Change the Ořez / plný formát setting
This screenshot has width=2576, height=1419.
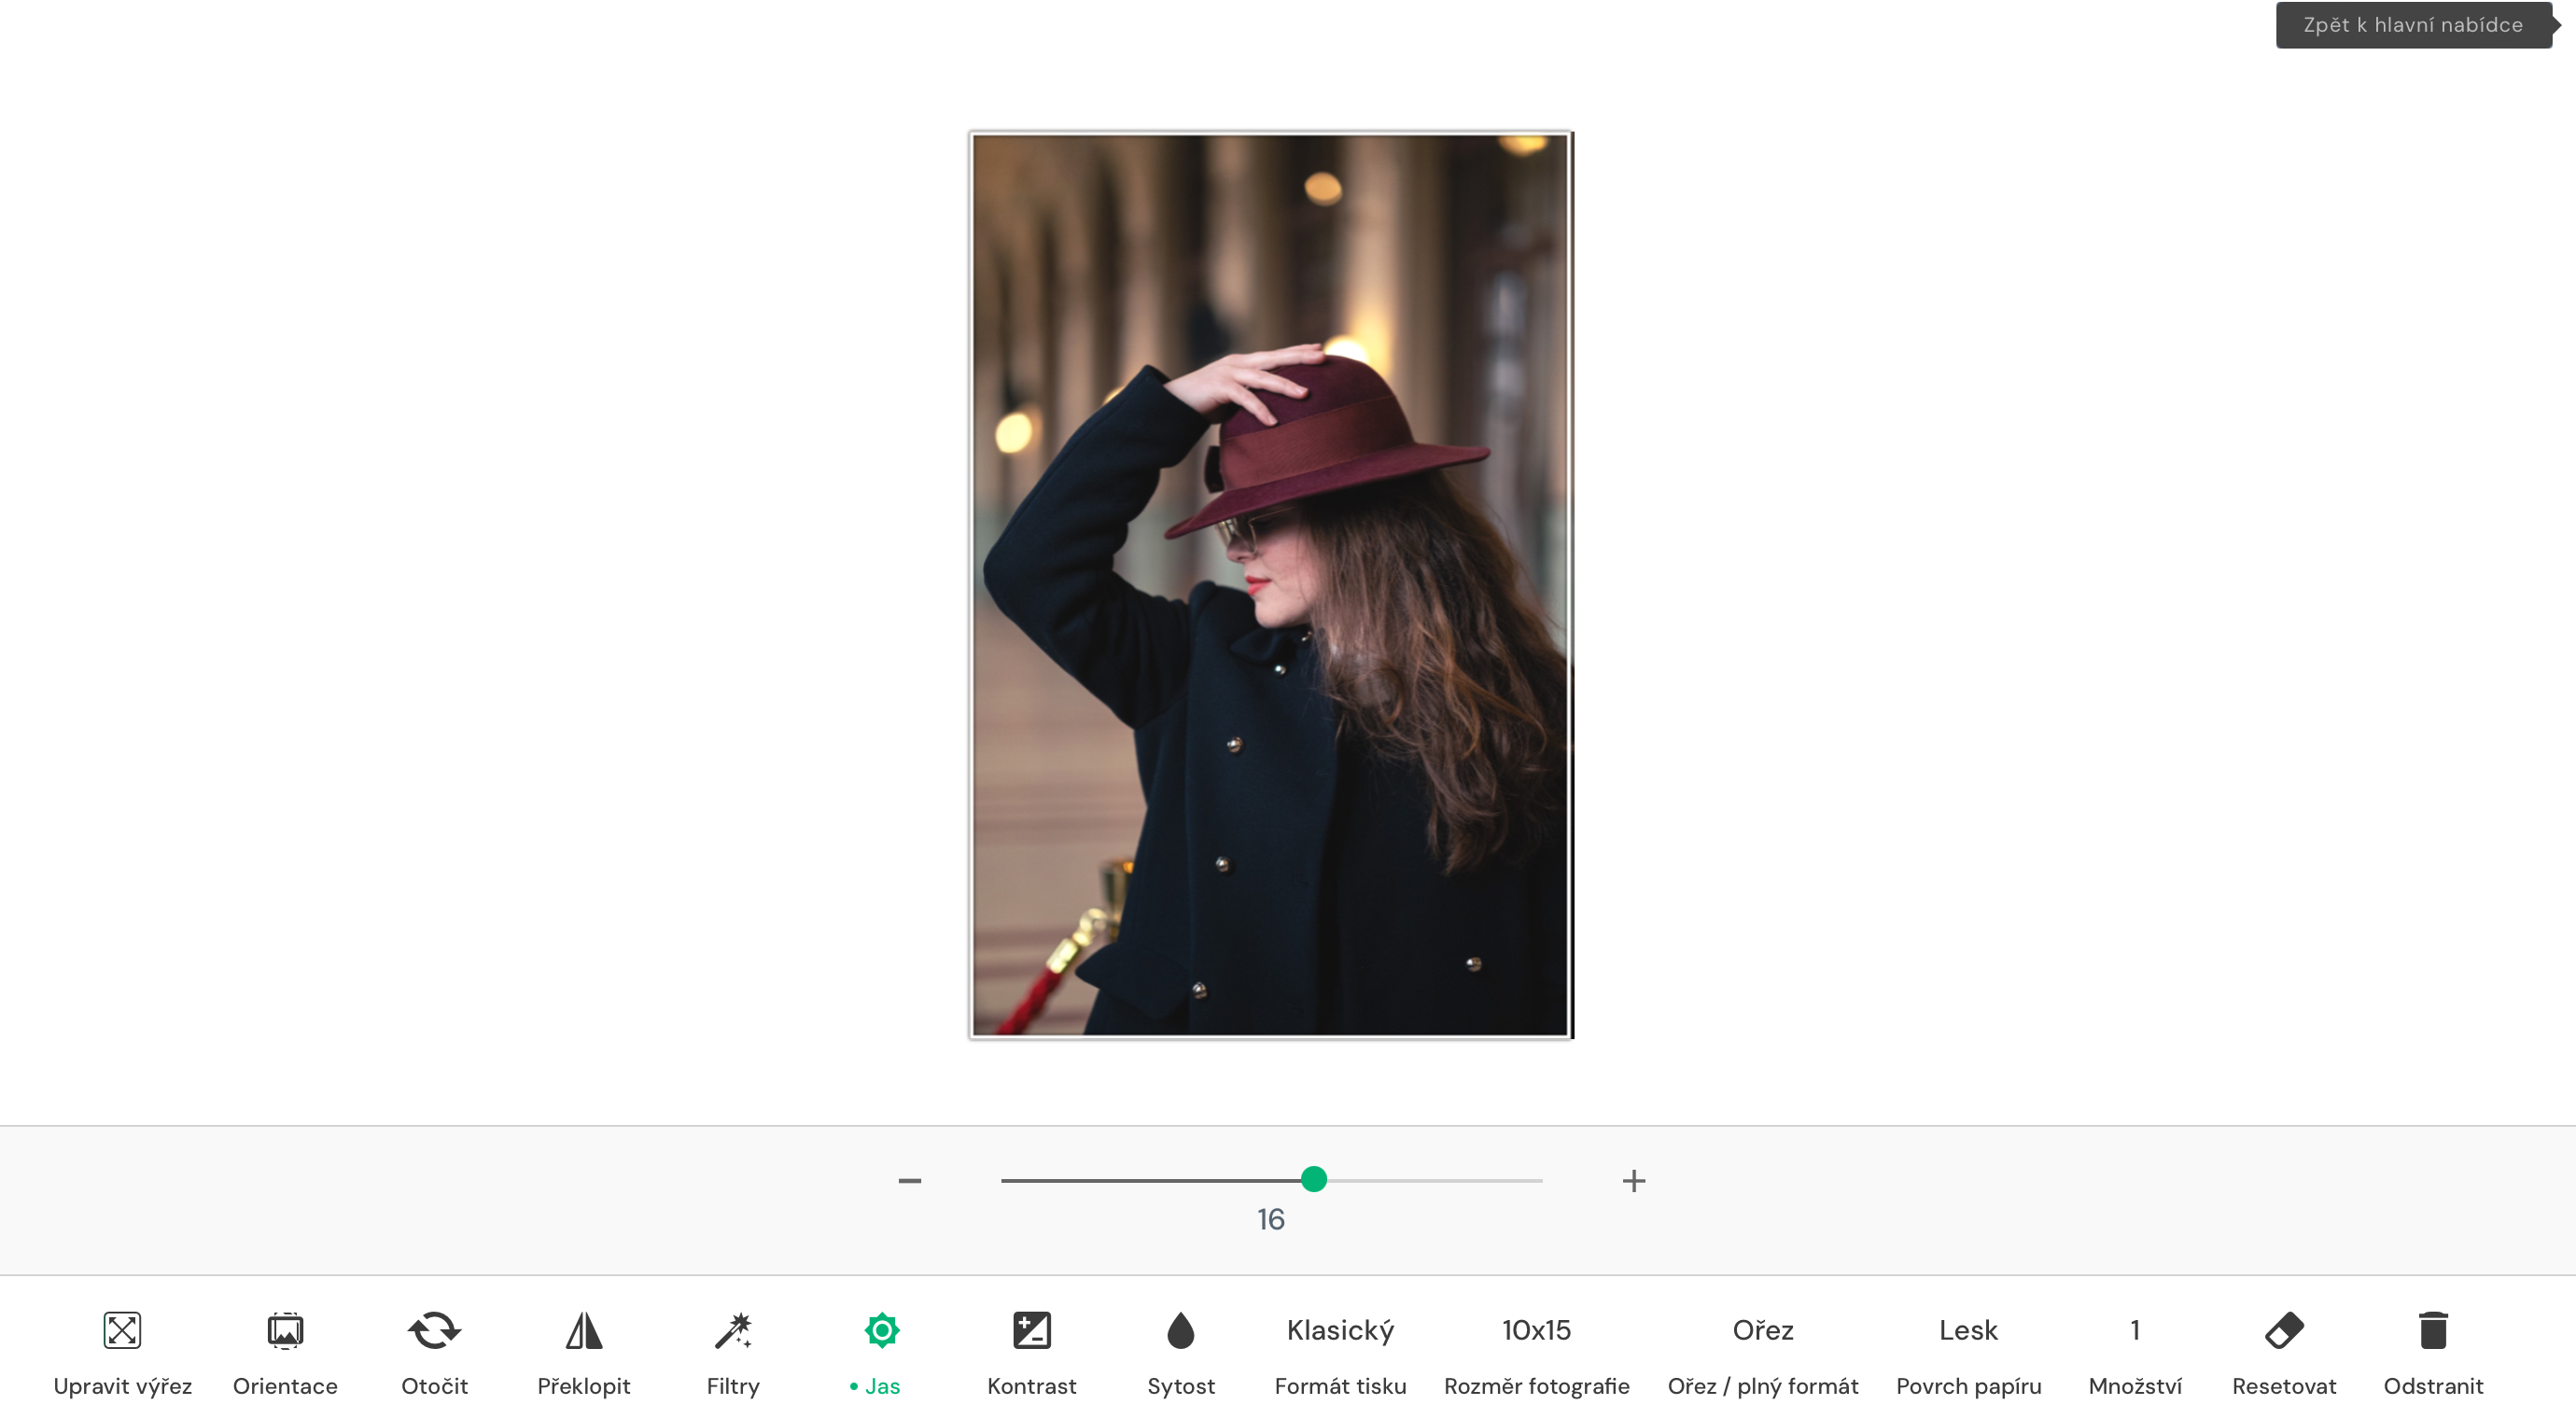click(x=1763, y=1355)
